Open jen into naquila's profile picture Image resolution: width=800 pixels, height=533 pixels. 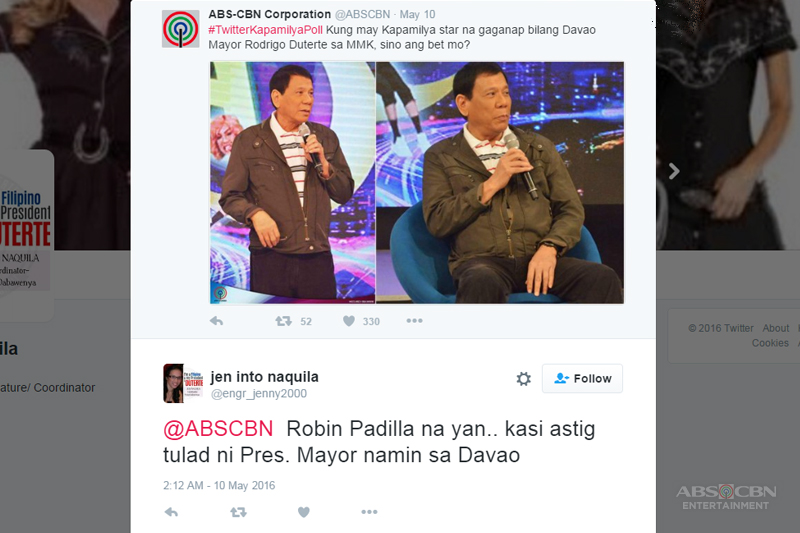pos(183,384)
